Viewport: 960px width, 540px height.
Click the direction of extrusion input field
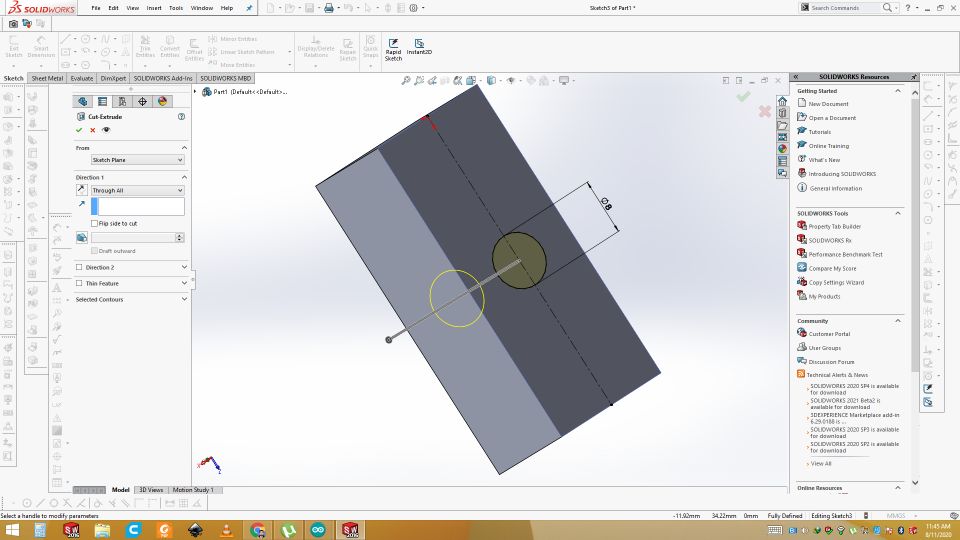(138, 206)
